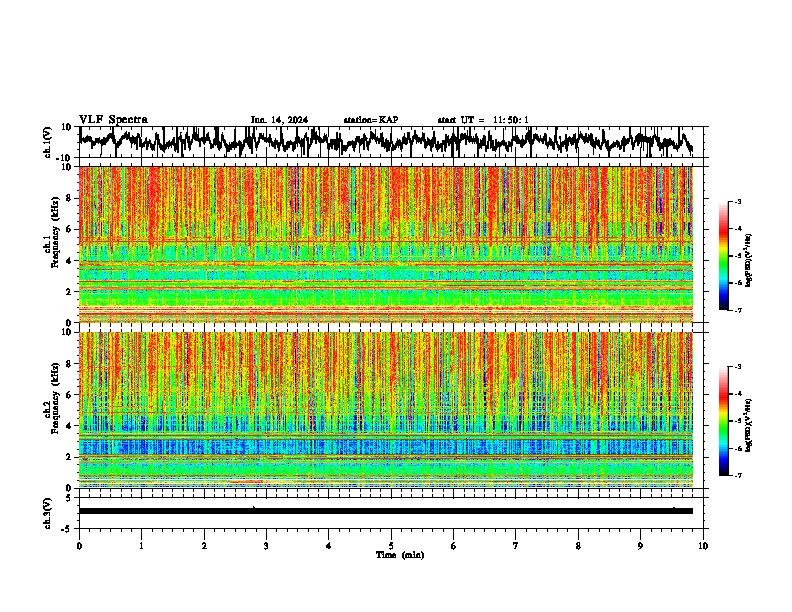Click the "9" tick label on the time axis
This screenshot has width=792, height=612.
640,546
